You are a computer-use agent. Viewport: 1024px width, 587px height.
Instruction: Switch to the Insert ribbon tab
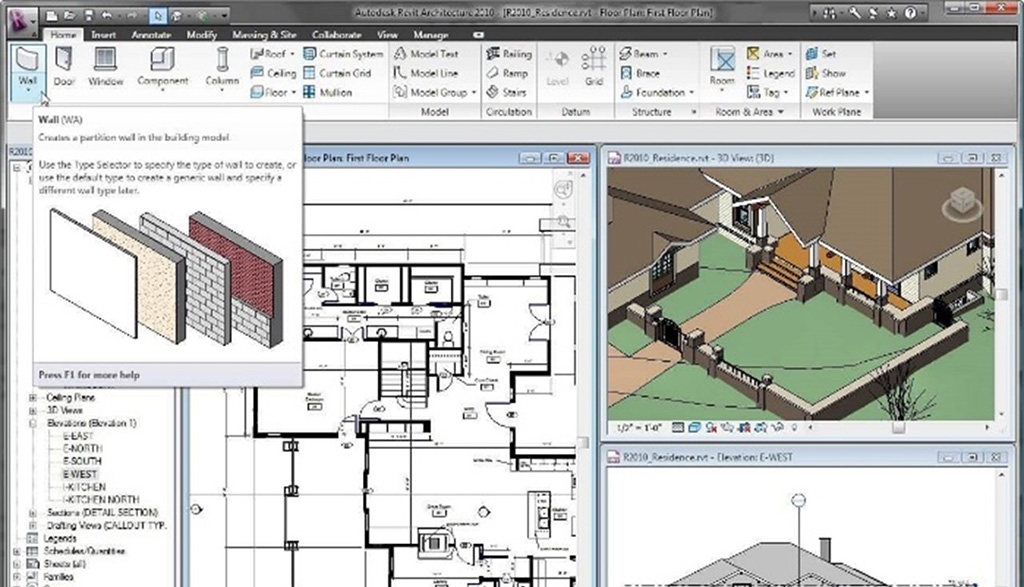coord(103,35)
